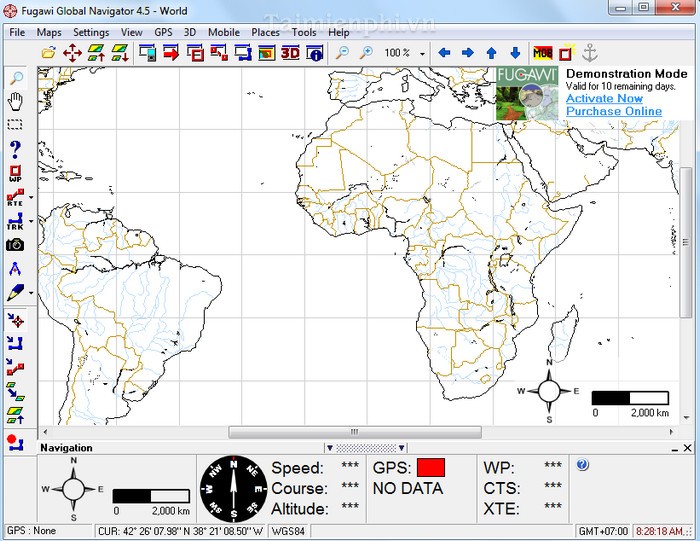Click the mobile device window icon
The width and height of the screenshot is (700, 541).
[147, 53]
